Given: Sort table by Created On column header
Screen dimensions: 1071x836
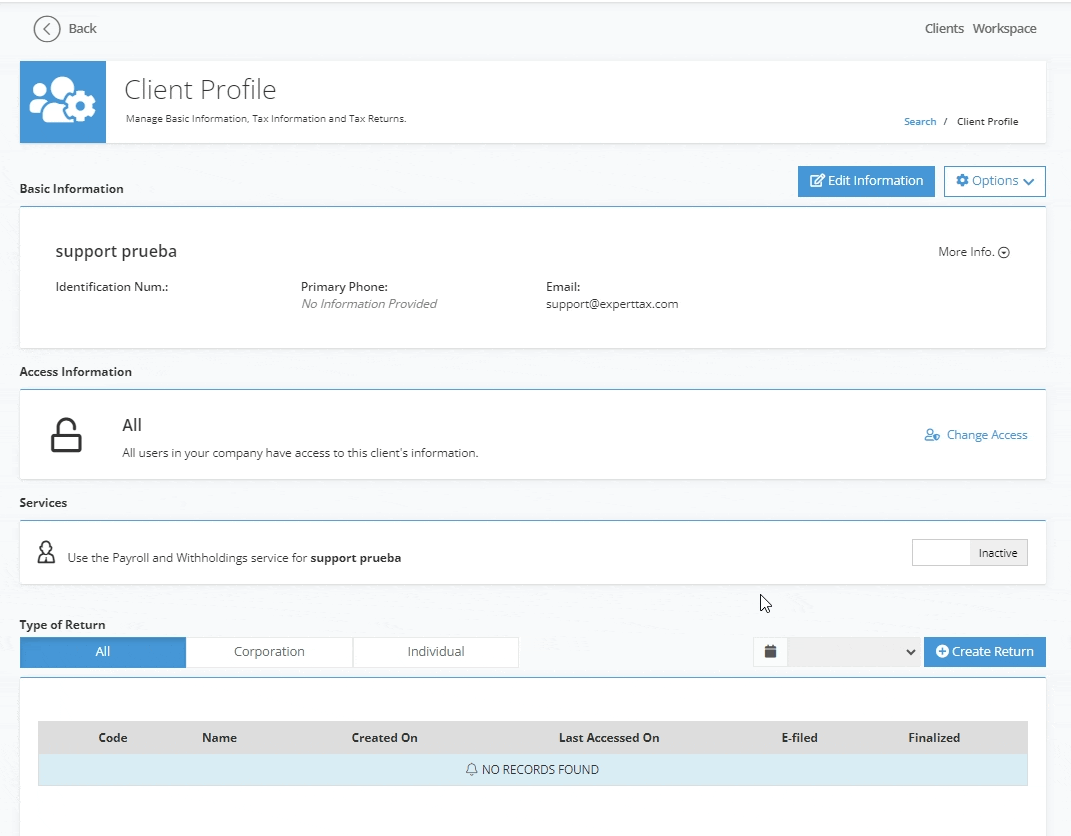Looking at the screenshot, I should [x=384, y=738].
